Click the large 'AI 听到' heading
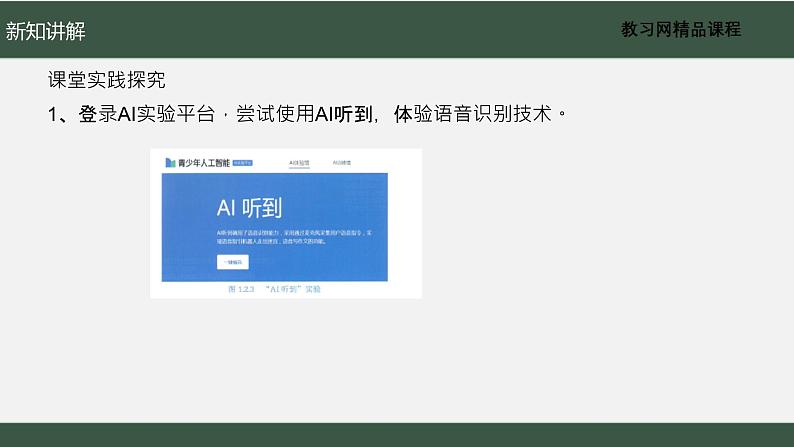This screenshot has width=794, height=447. tap(249, 207)
